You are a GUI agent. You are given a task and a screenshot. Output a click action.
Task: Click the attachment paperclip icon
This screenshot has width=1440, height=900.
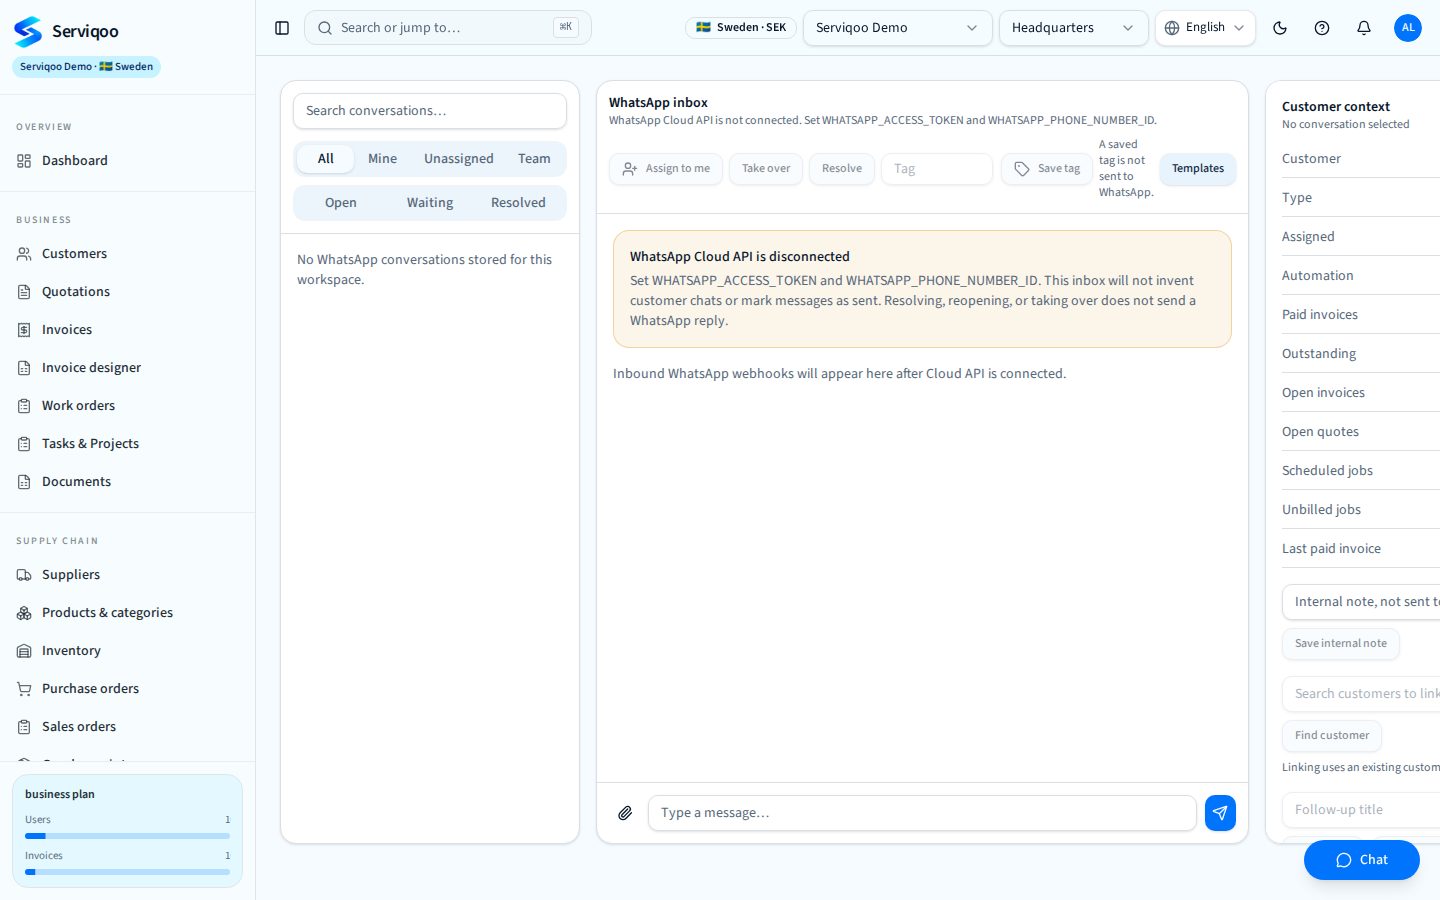tap(625, 813)
